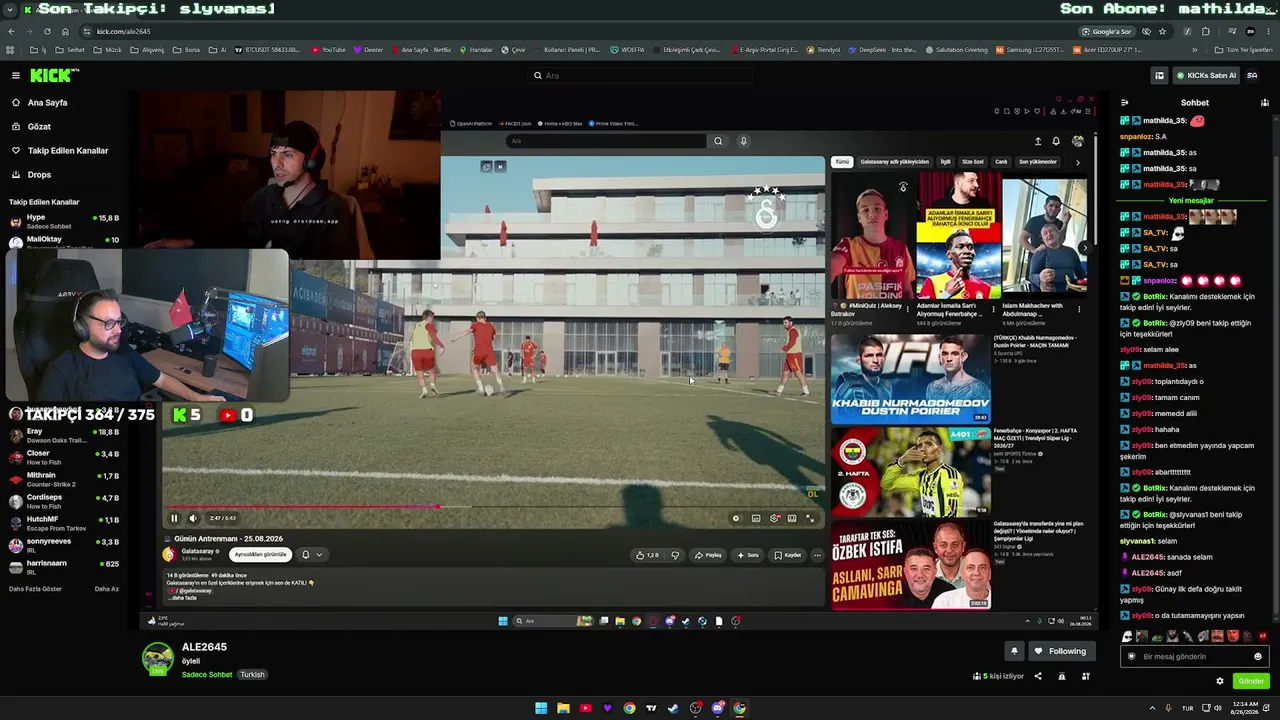Toggle YouTube autoplay switch in player

point(736,518)
